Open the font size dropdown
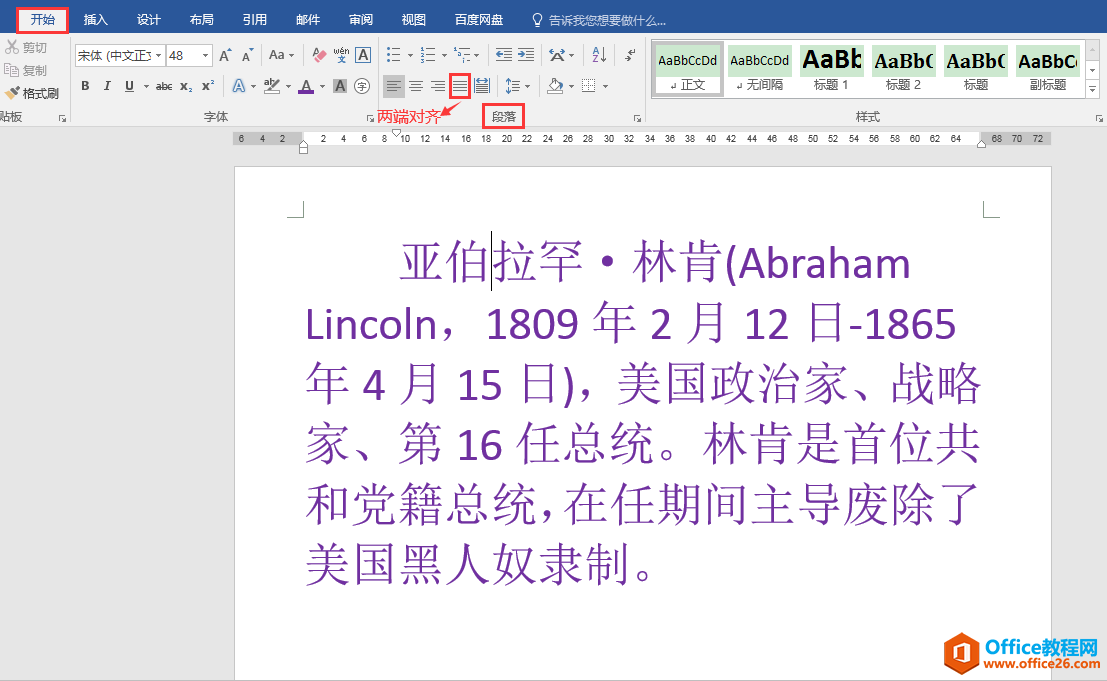Screen dimensions: 1107x681 [206, 56]
